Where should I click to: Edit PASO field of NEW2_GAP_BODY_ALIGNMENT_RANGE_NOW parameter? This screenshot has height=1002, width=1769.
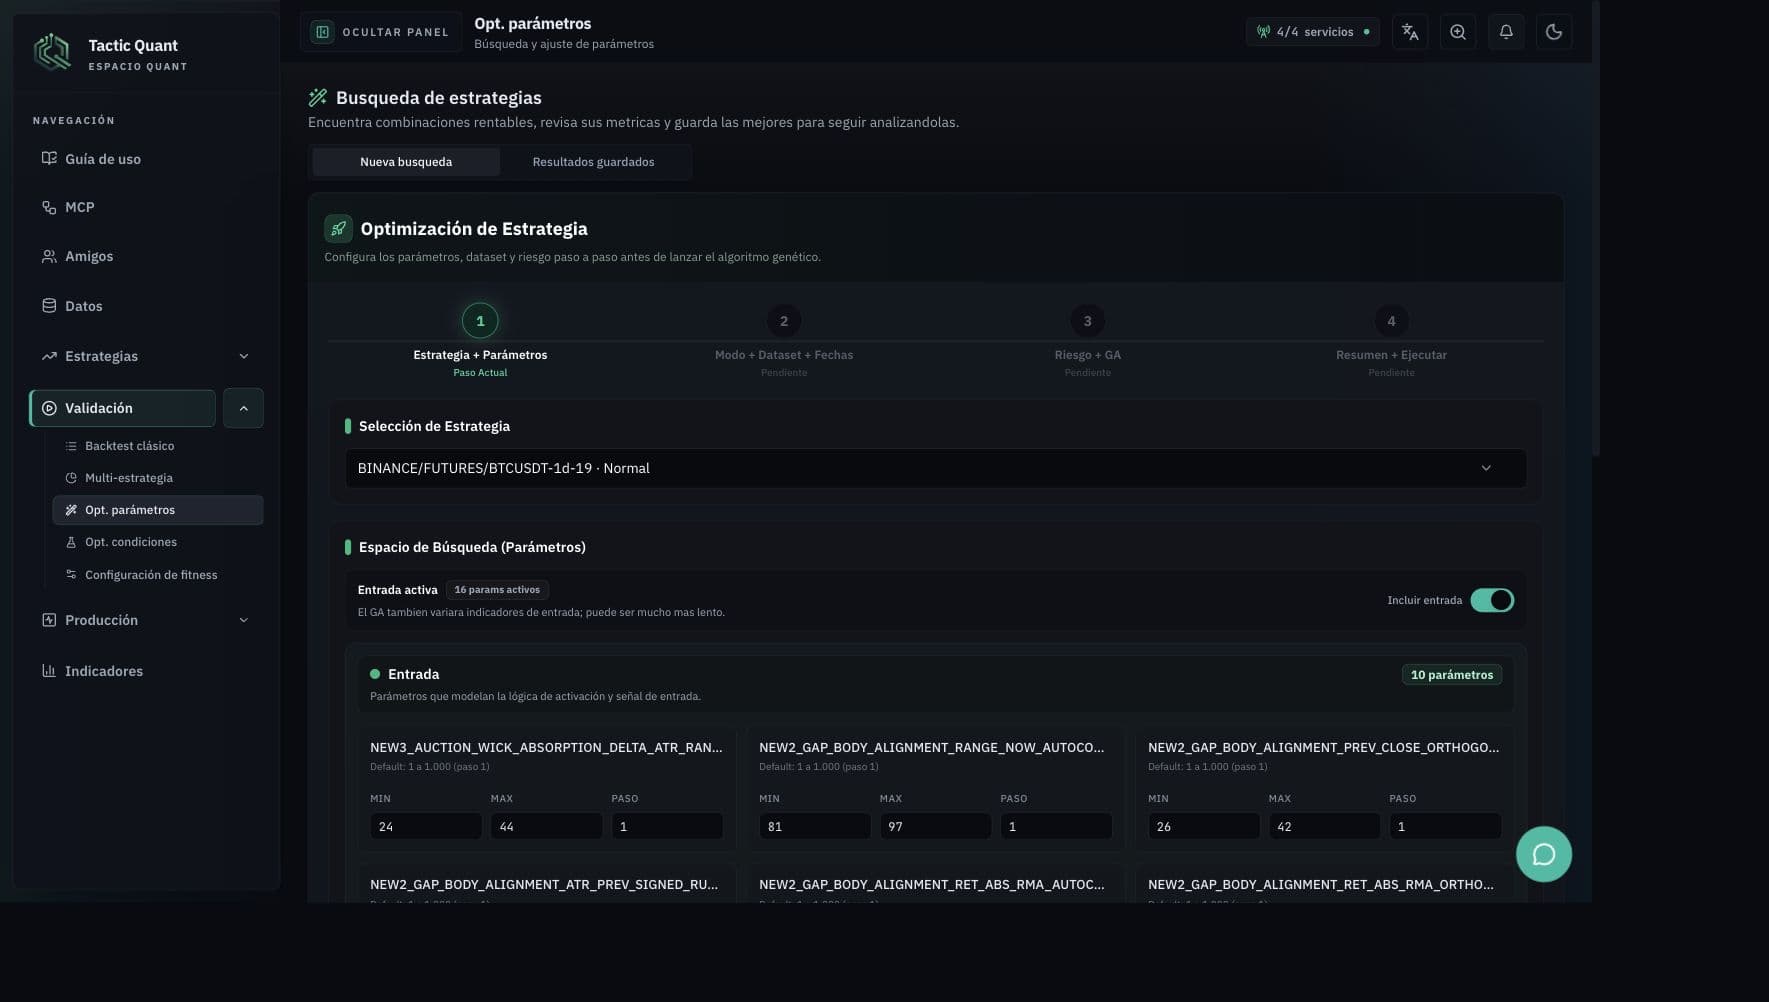1056,827
